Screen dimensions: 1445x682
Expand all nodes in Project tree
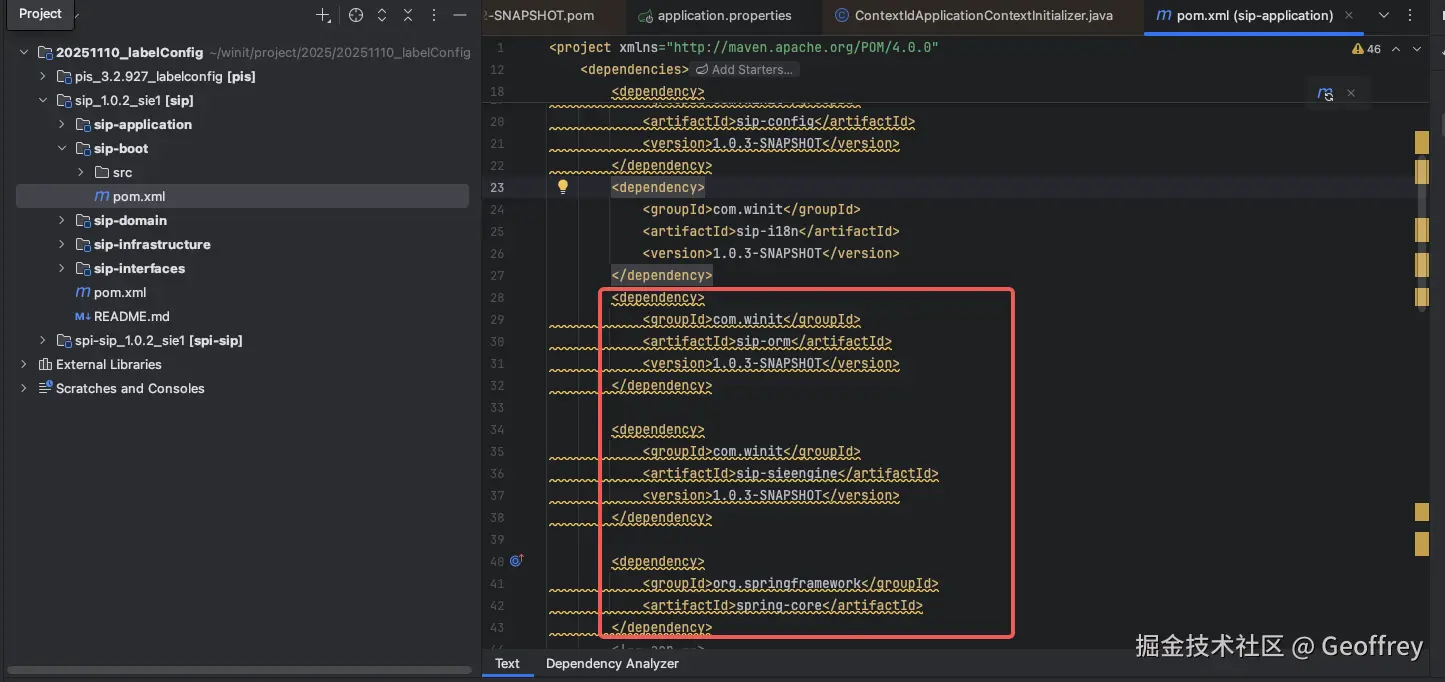382,15
